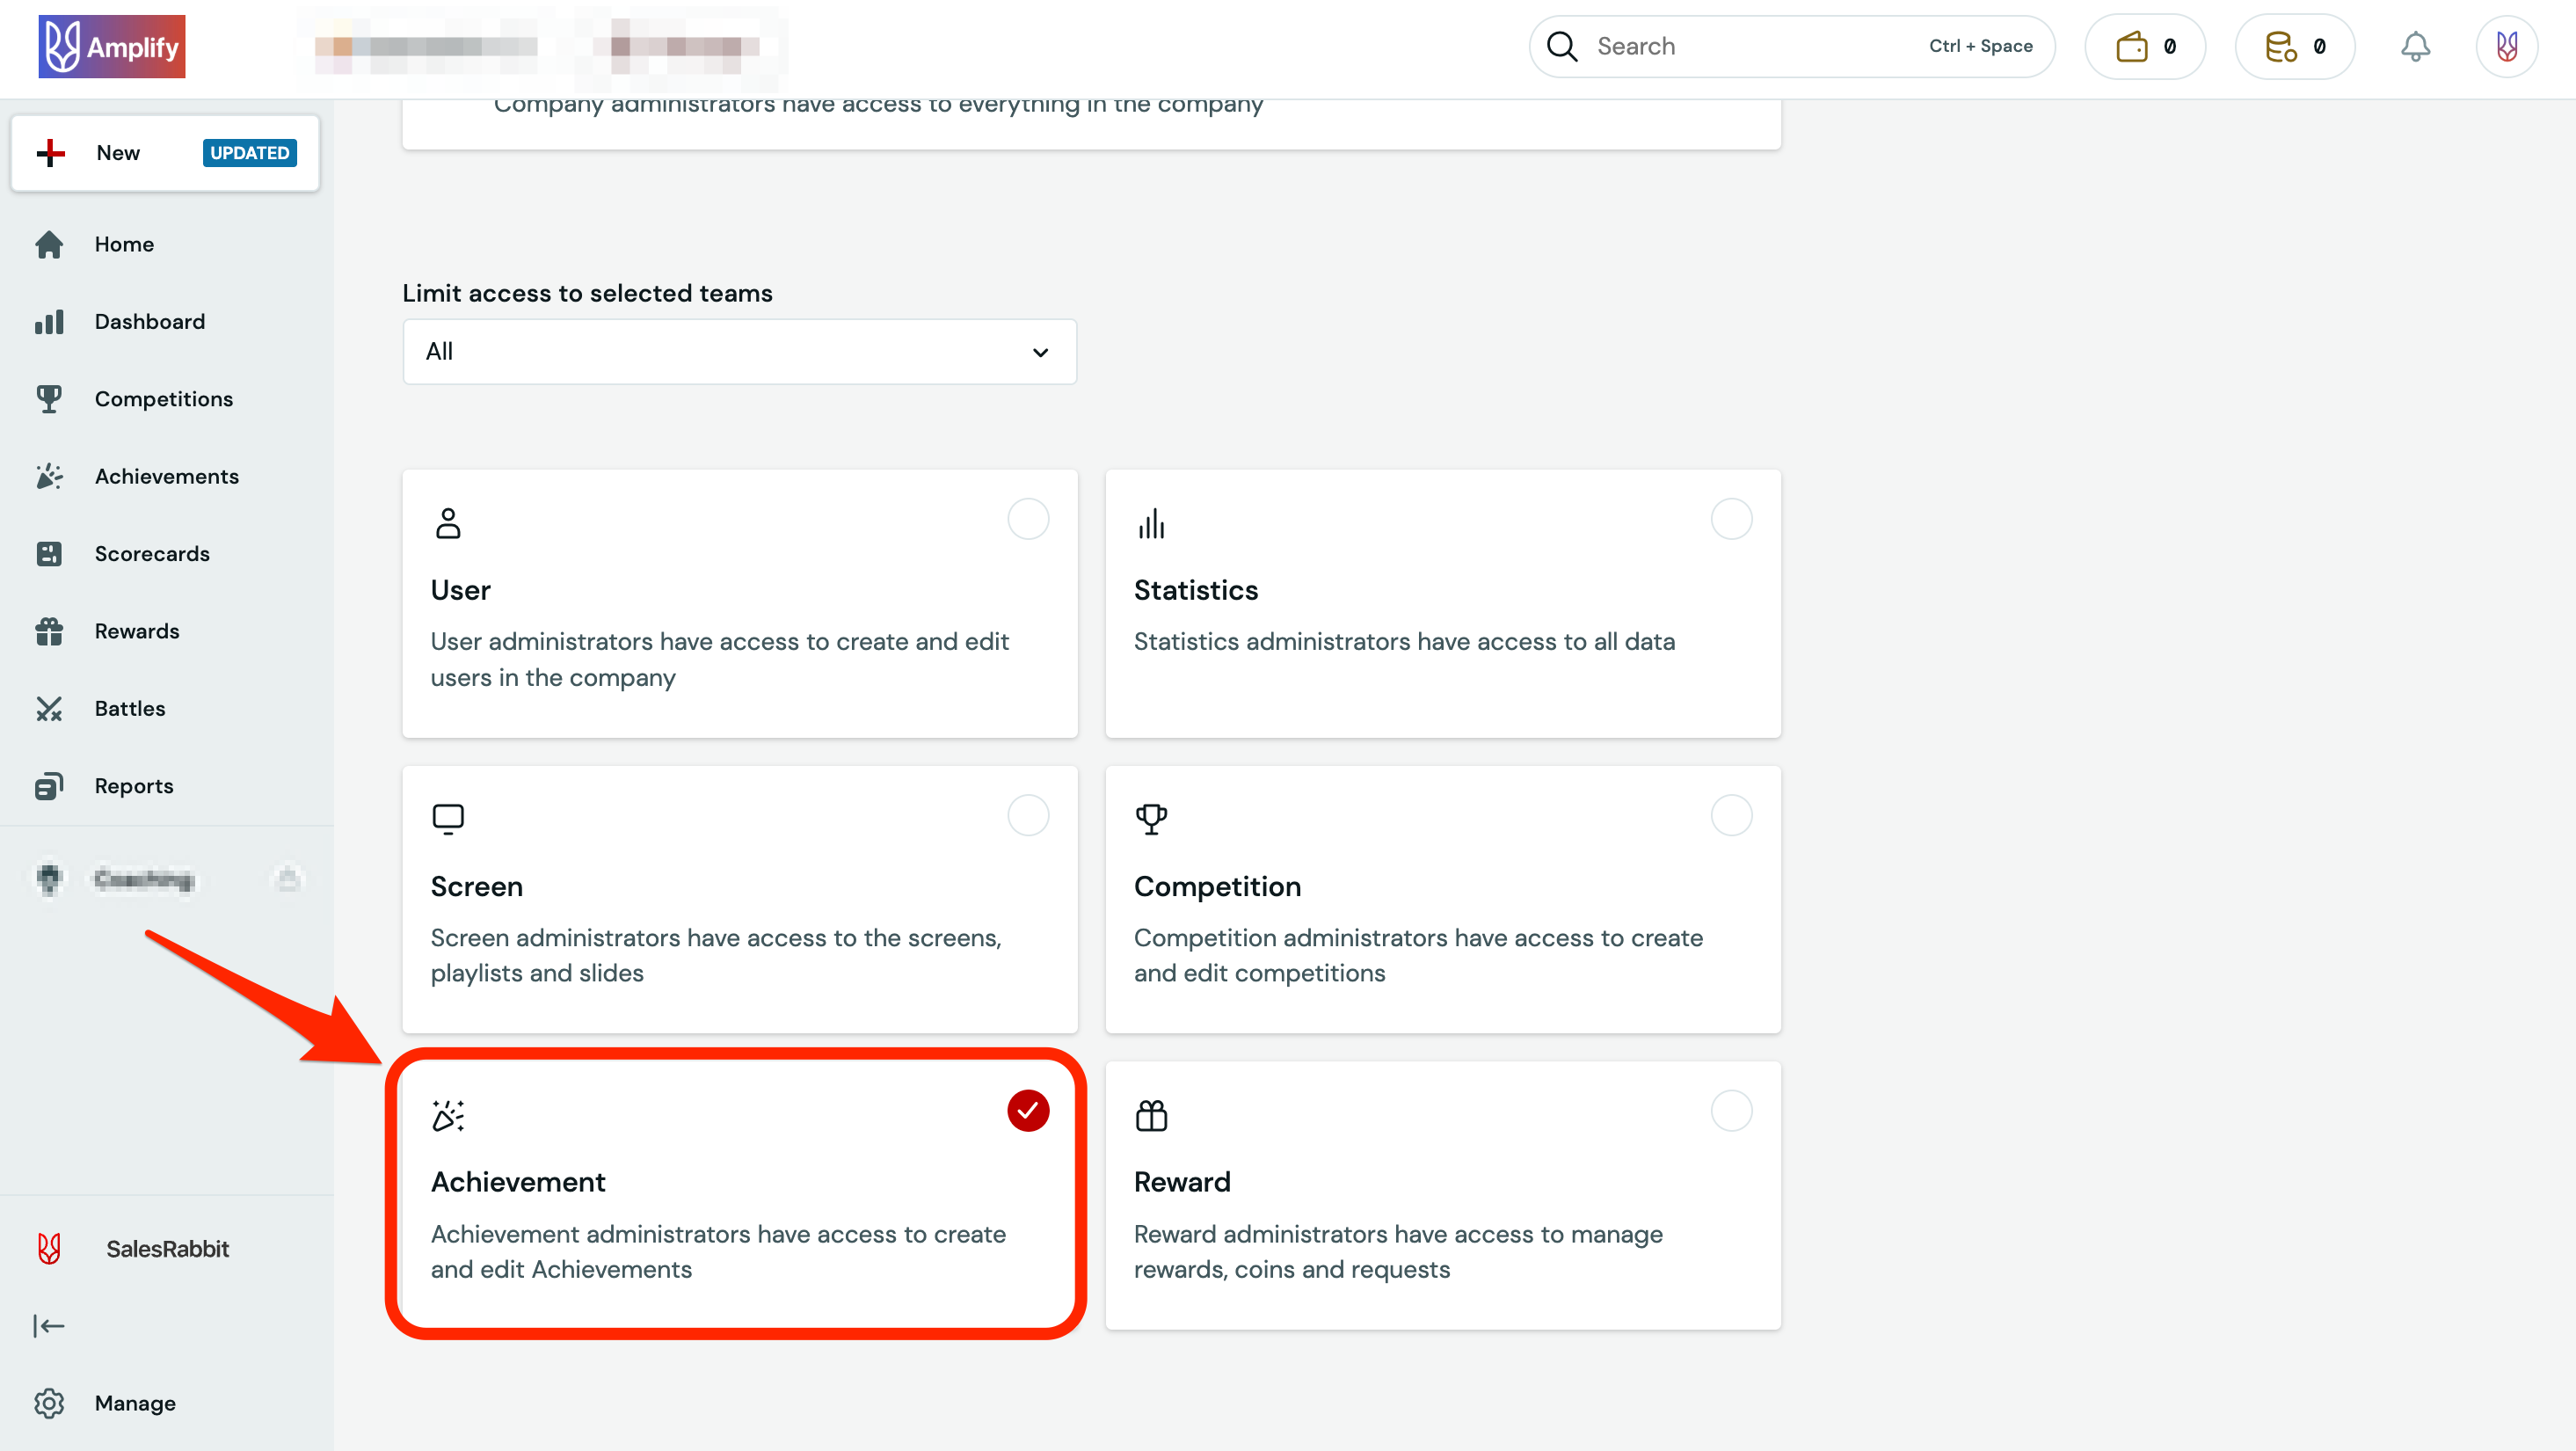2576x1451 pixels.
Task: Open the teams dropdown showing All
Action: pyautogui.click(x=739, y=351)
